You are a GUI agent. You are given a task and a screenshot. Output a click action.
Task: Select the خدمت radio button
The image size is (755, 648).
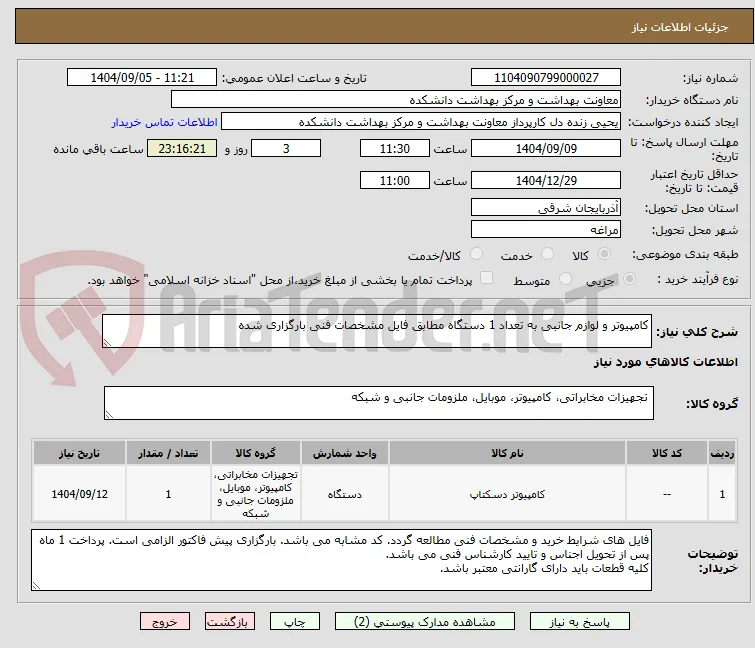point(547,254)
